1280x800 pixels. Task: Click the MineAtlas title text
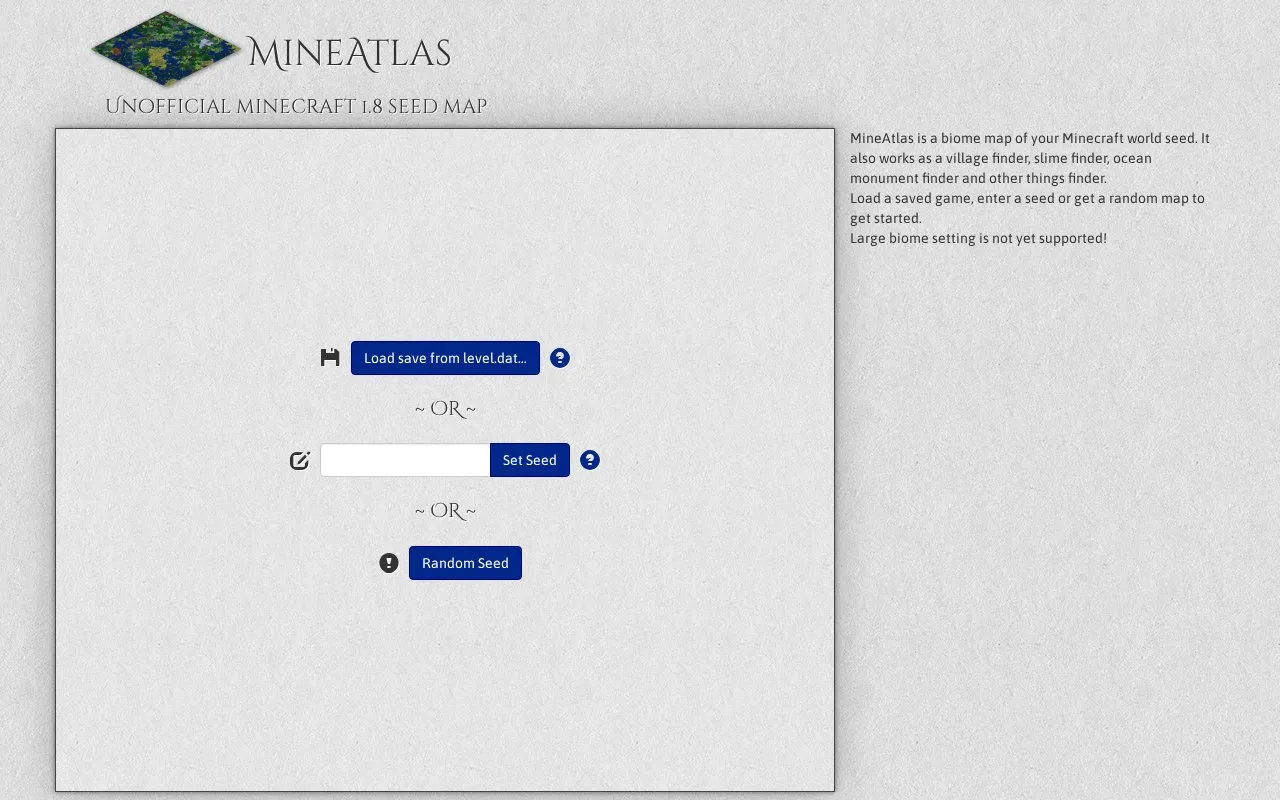pos(349,54)
